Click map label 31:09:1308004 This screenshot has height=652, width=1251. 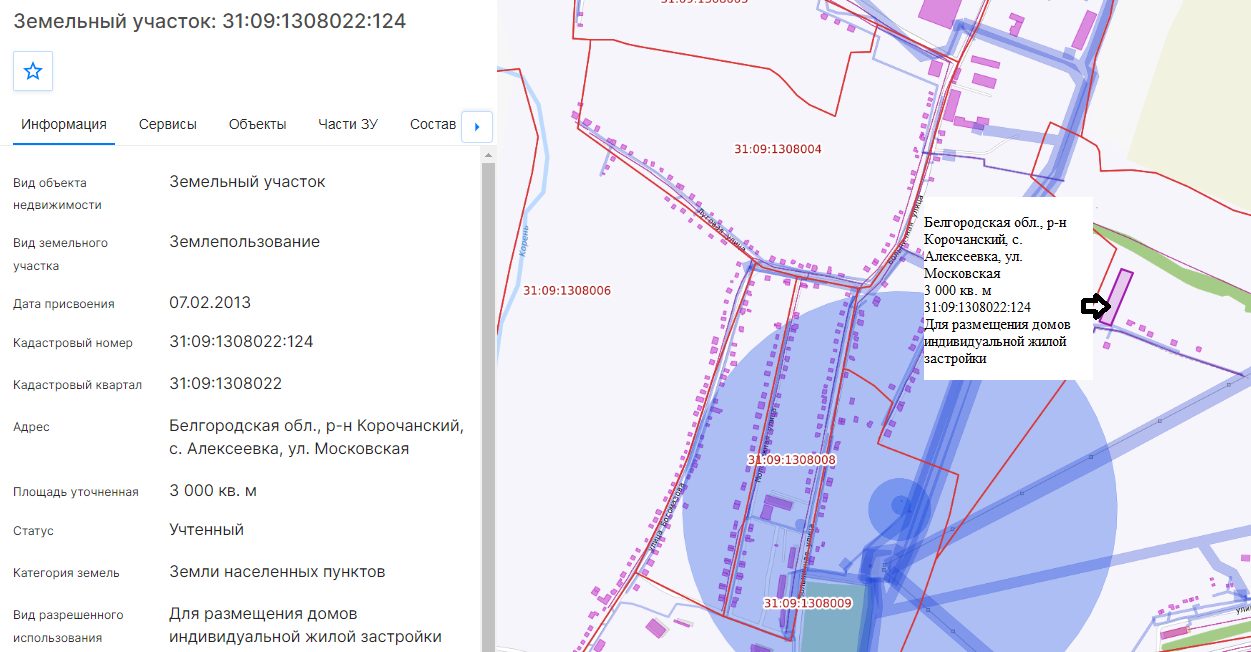[x=778, y=149]
